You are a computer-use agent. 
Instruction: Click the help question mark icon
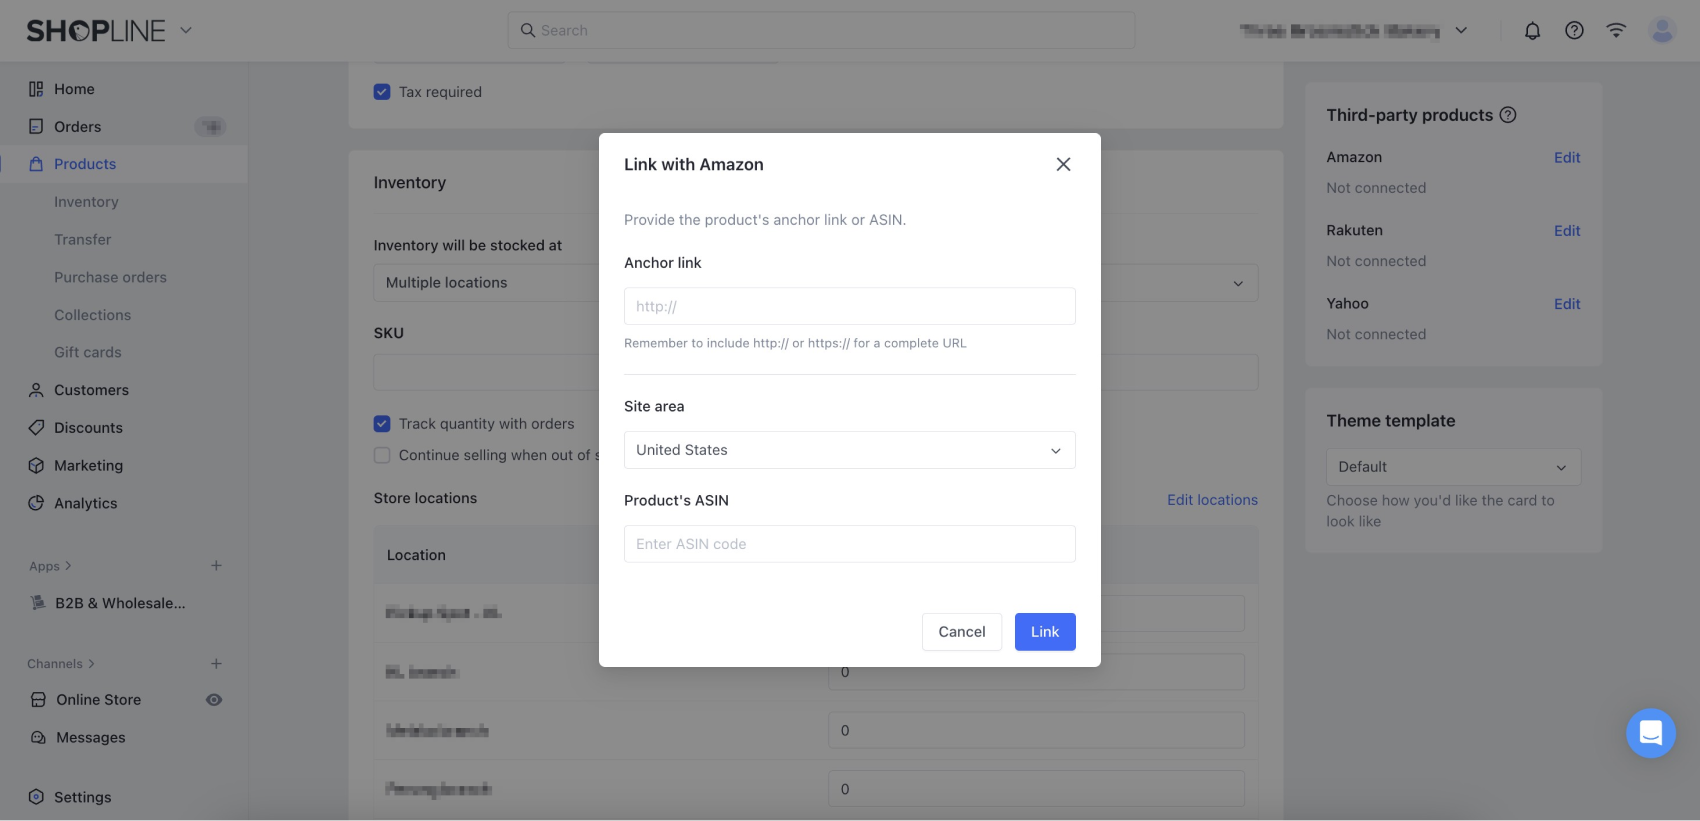pyautogui.click(x=1574, y=31)
